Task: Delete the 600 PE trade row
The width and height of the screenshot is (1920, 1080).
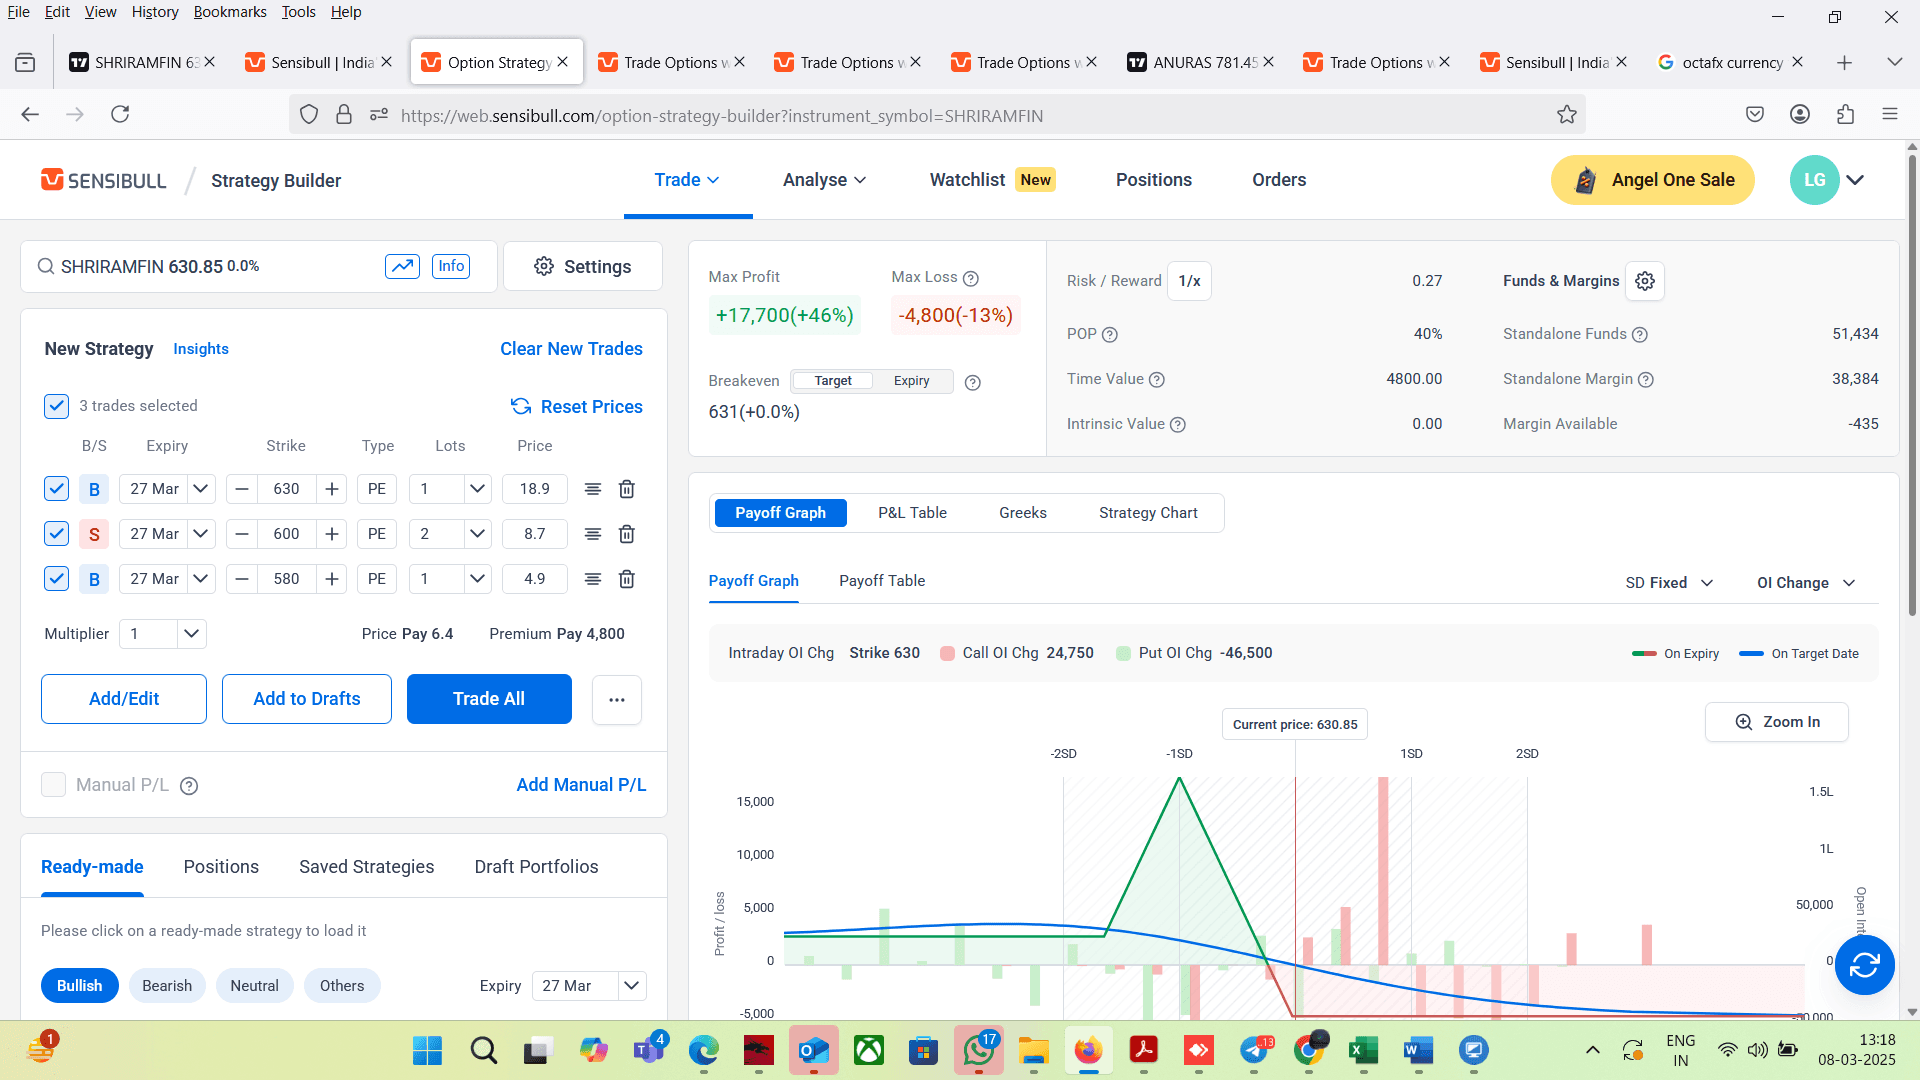Action: coord(627,534)
